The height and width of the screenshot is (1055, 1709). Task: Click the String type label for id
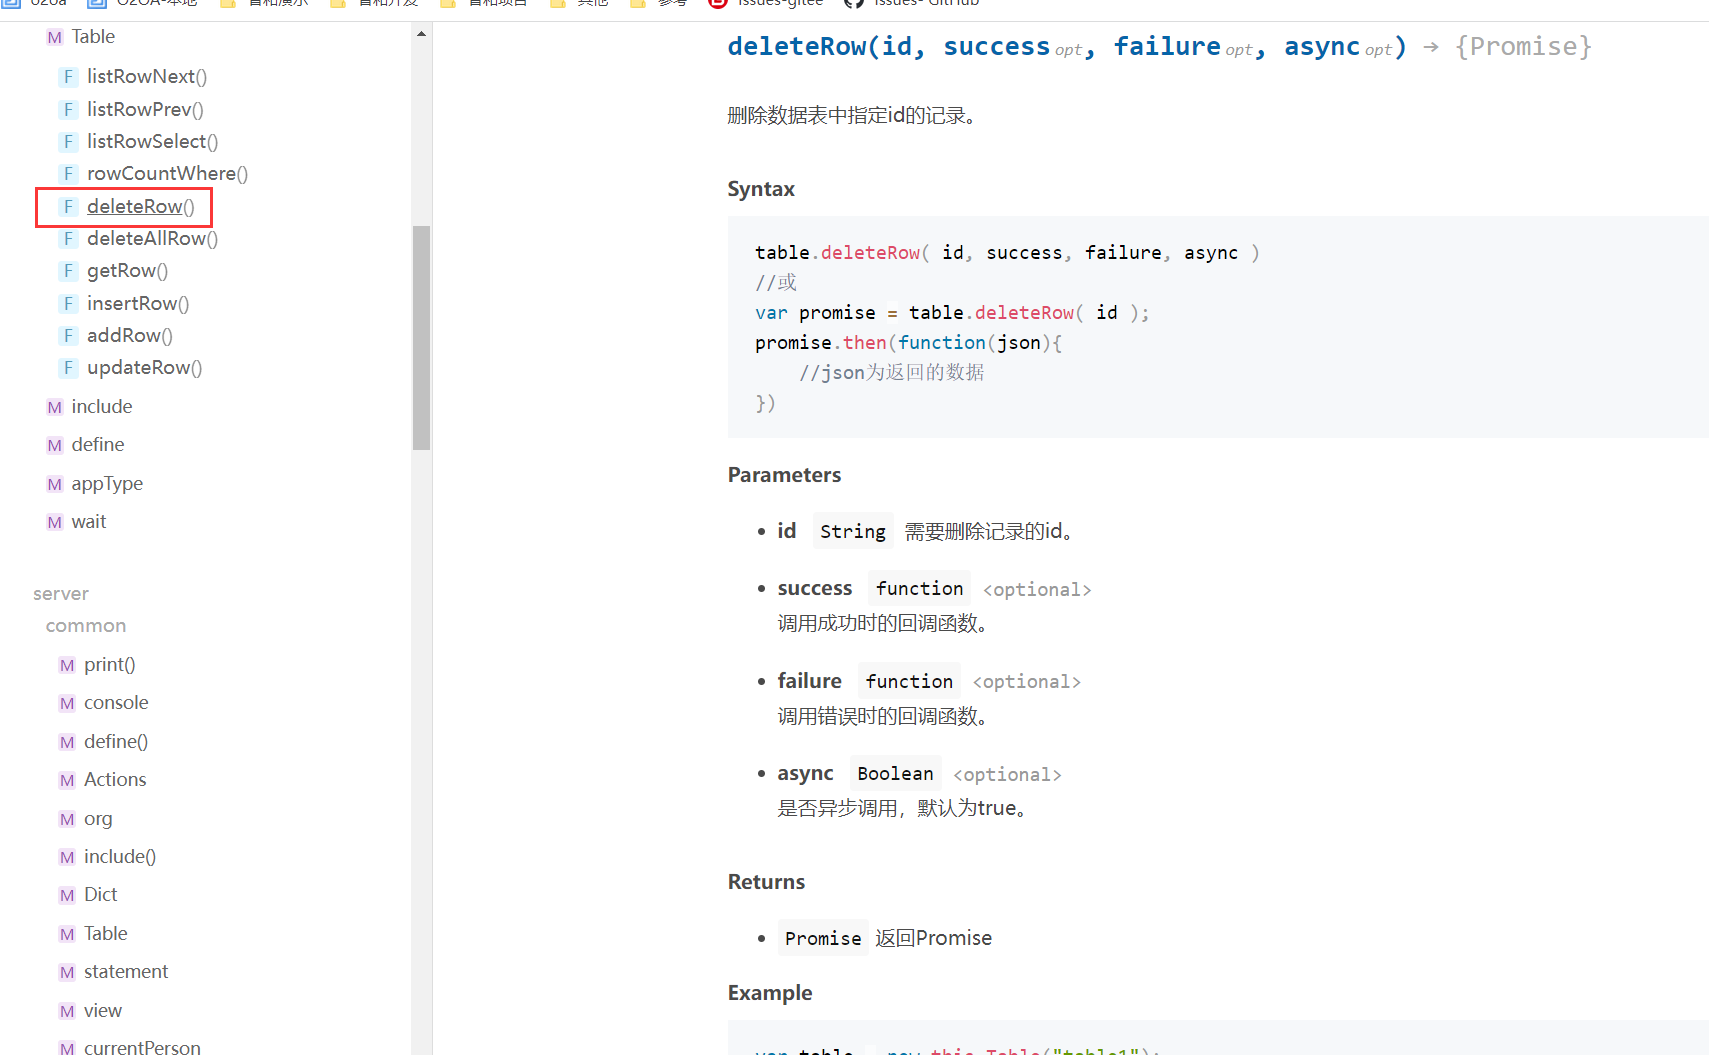tap(853, 532)
